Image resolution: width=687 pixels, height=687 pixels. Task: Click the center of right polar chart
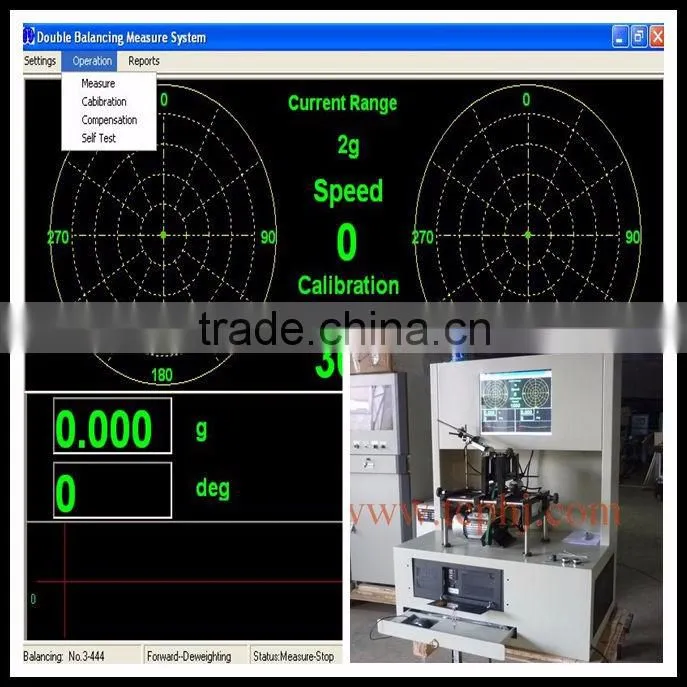[x=528, y=235]
